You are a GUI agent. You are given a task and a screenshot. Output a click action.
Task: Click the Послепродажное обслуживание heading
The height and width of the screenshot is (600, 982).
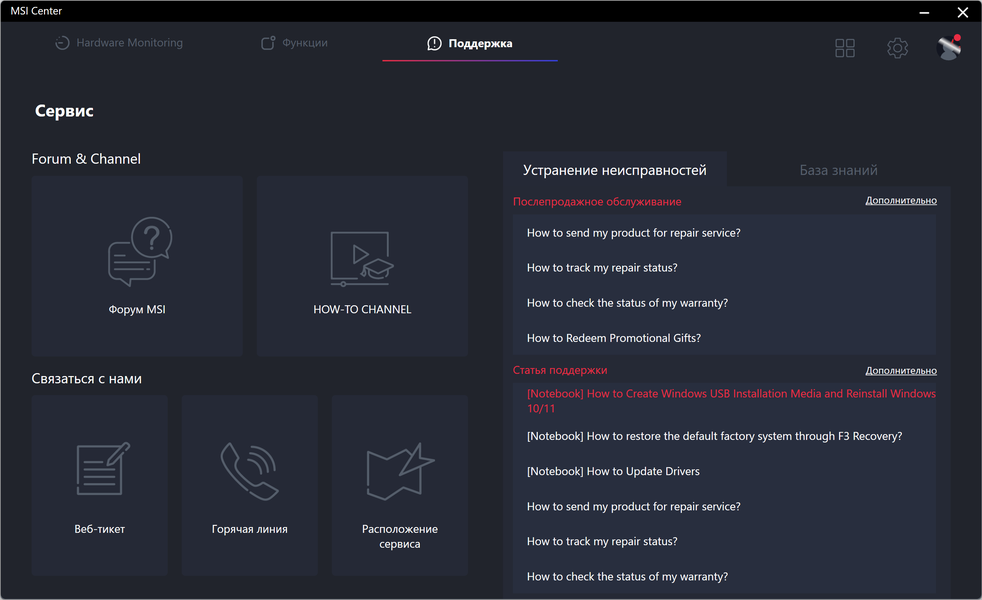click(597, 202)
